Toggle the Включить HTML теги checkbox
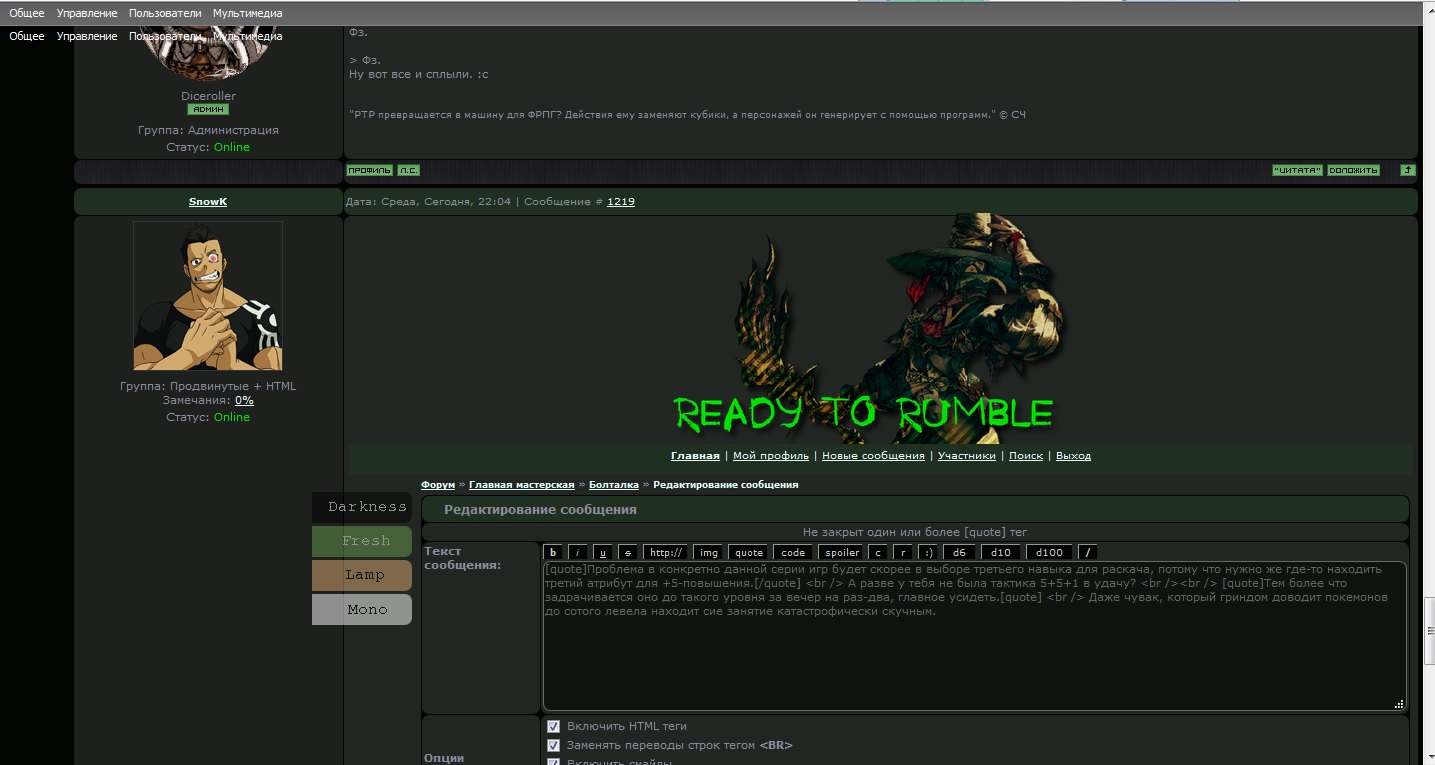 [x=553, y=726]
